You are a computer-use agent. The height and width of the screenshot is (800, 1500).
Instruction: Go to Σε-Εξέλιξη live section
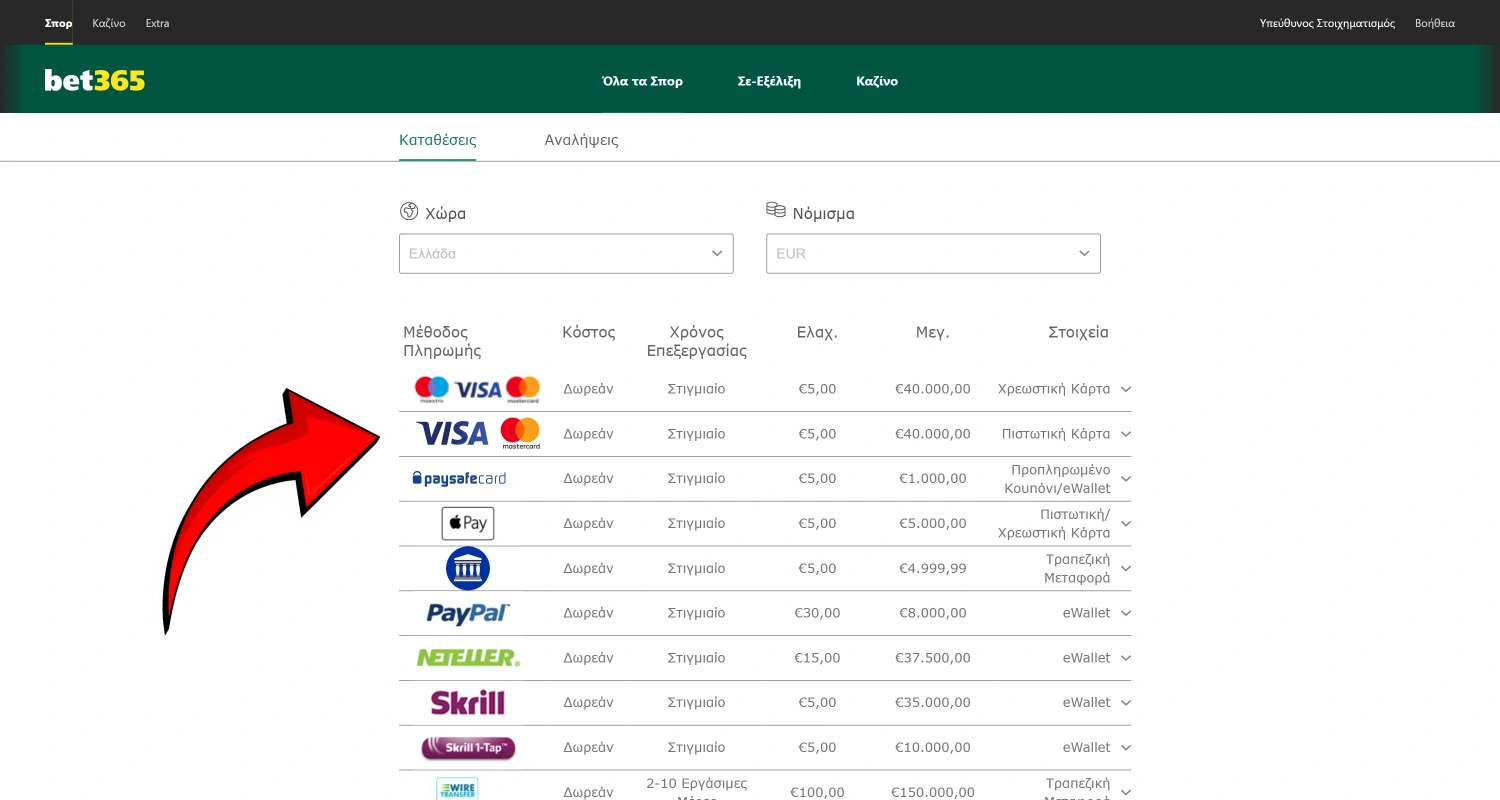click(769, 81)
